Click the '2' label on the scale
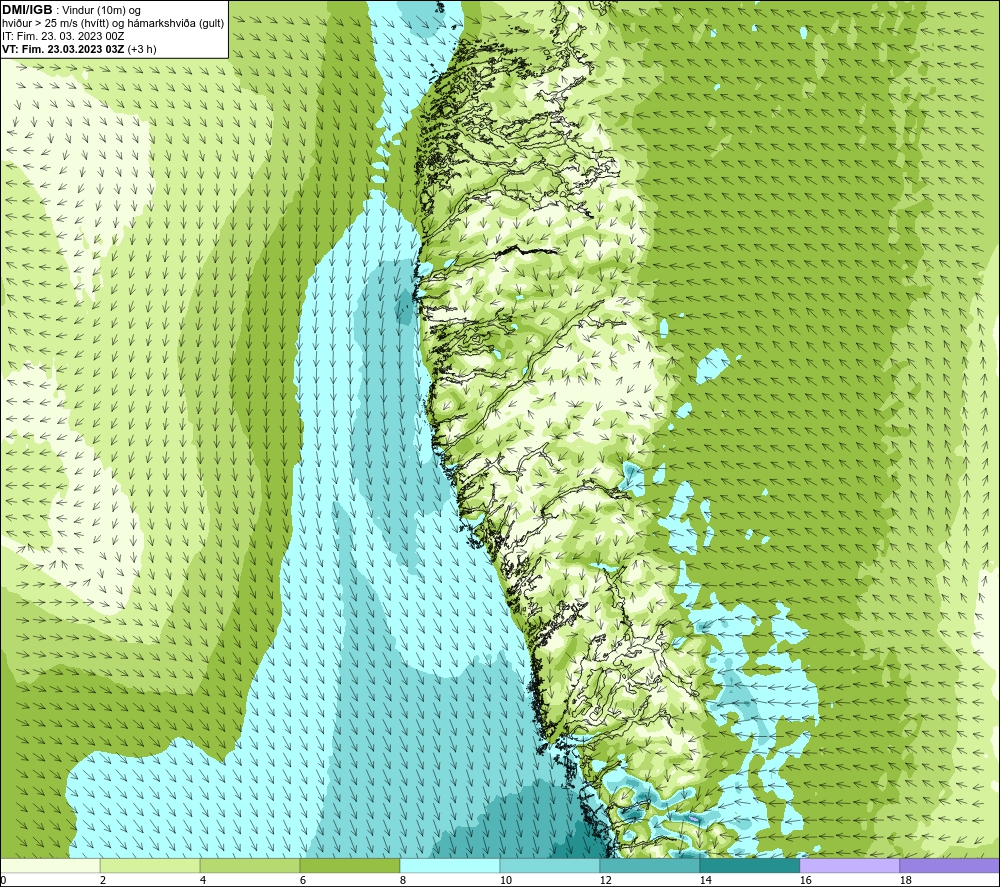Image resolution: width=1000 pixels, height=887 pixels. [x=103, y=880]
